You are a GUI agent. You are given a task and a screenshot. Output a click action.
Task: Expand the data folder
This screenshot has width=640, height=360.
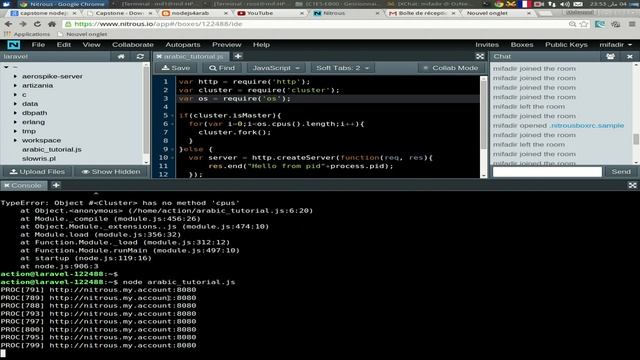click(x=16, y=104)
